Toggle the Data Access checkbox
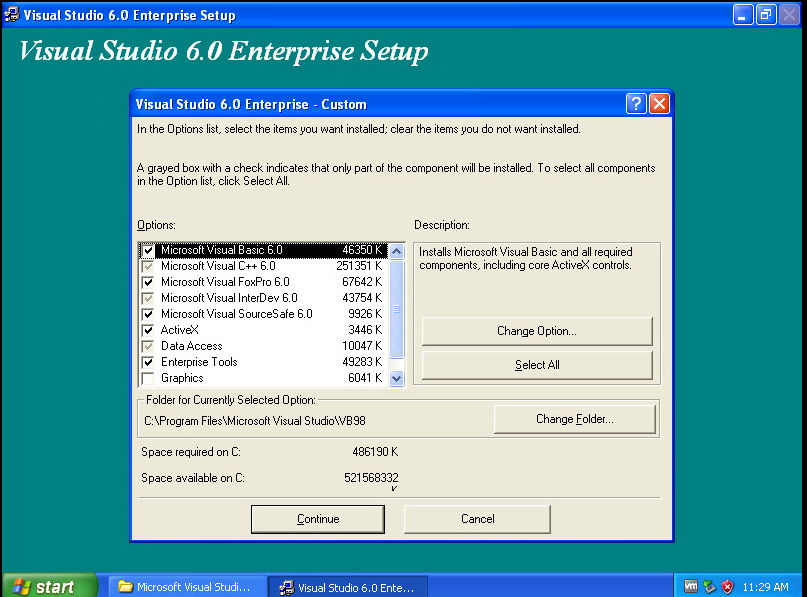 point(148,346)
